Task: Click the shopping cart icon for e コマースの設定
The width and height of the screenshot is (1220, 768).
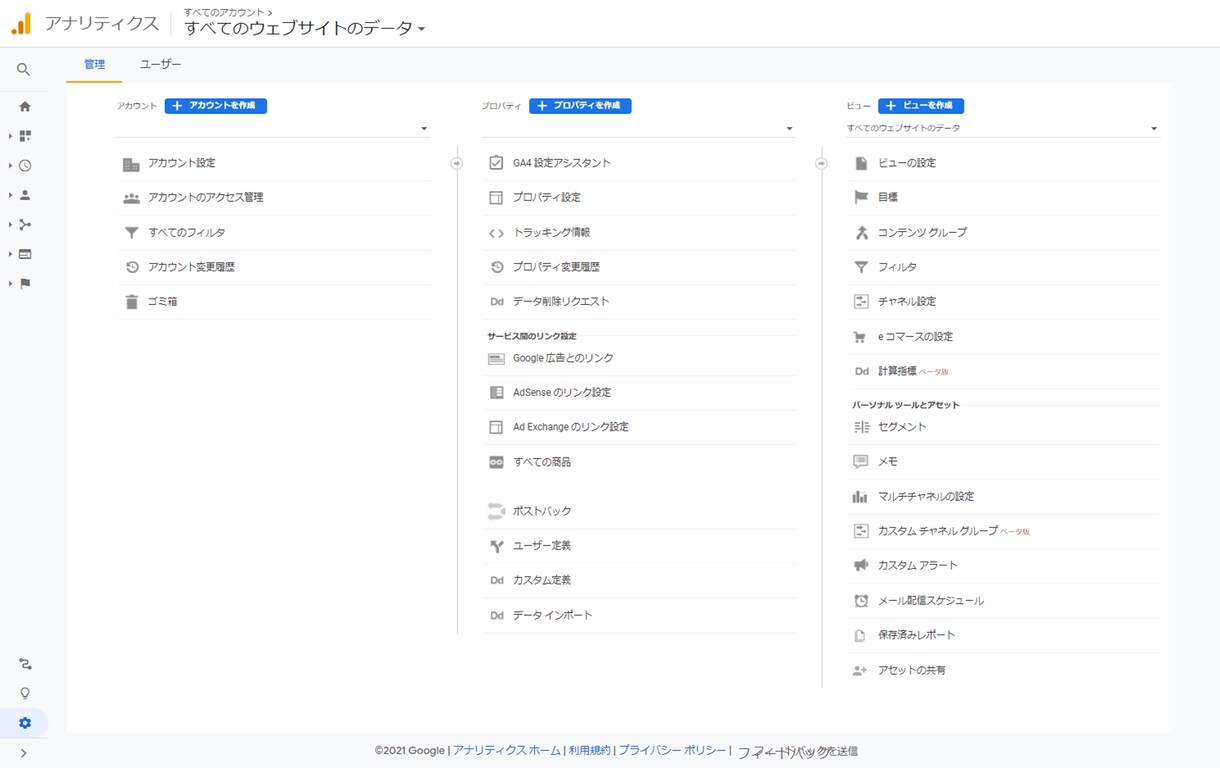Action: pos(860,337)
